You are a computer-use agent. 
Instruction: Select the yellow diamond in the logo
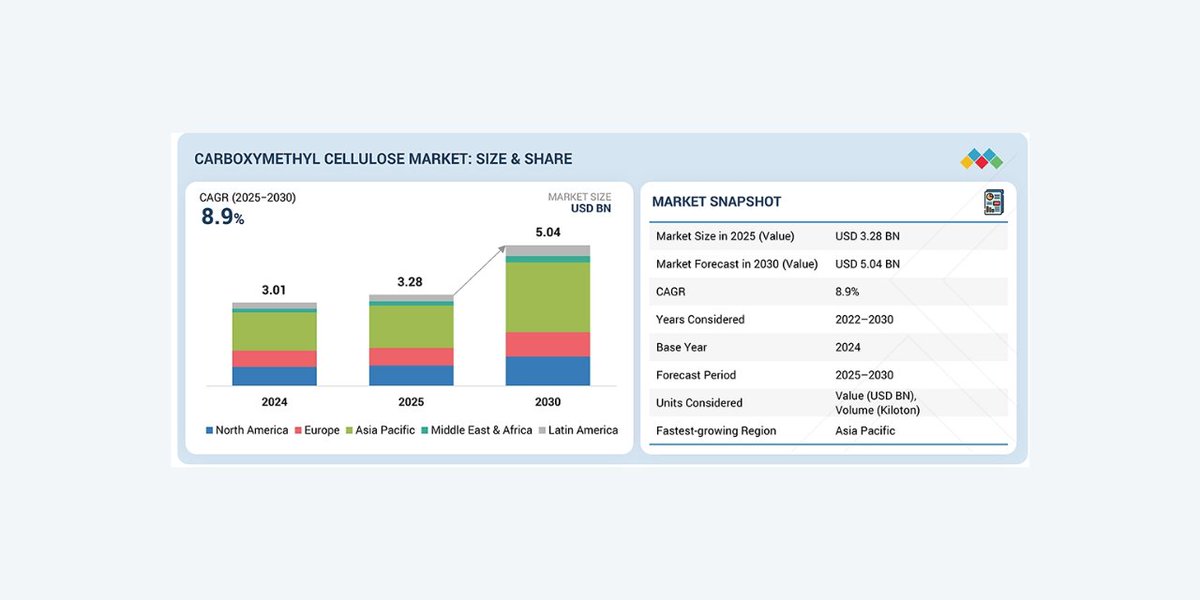coord(966,163)
